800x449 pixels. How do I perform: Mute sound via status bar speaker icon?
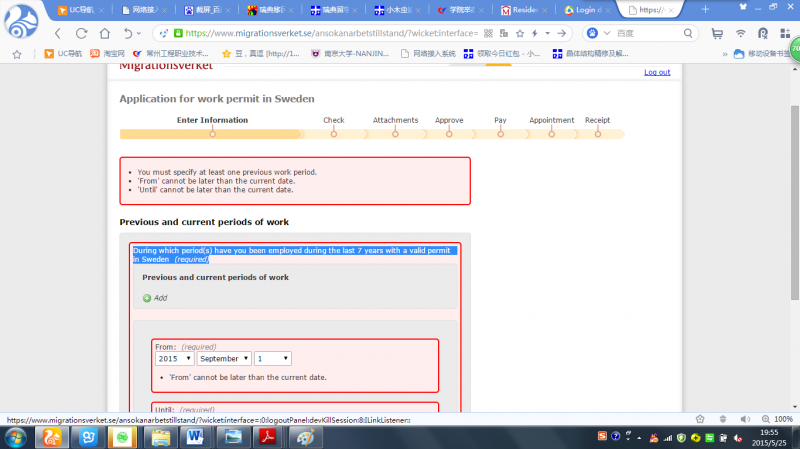pos(745,419)
